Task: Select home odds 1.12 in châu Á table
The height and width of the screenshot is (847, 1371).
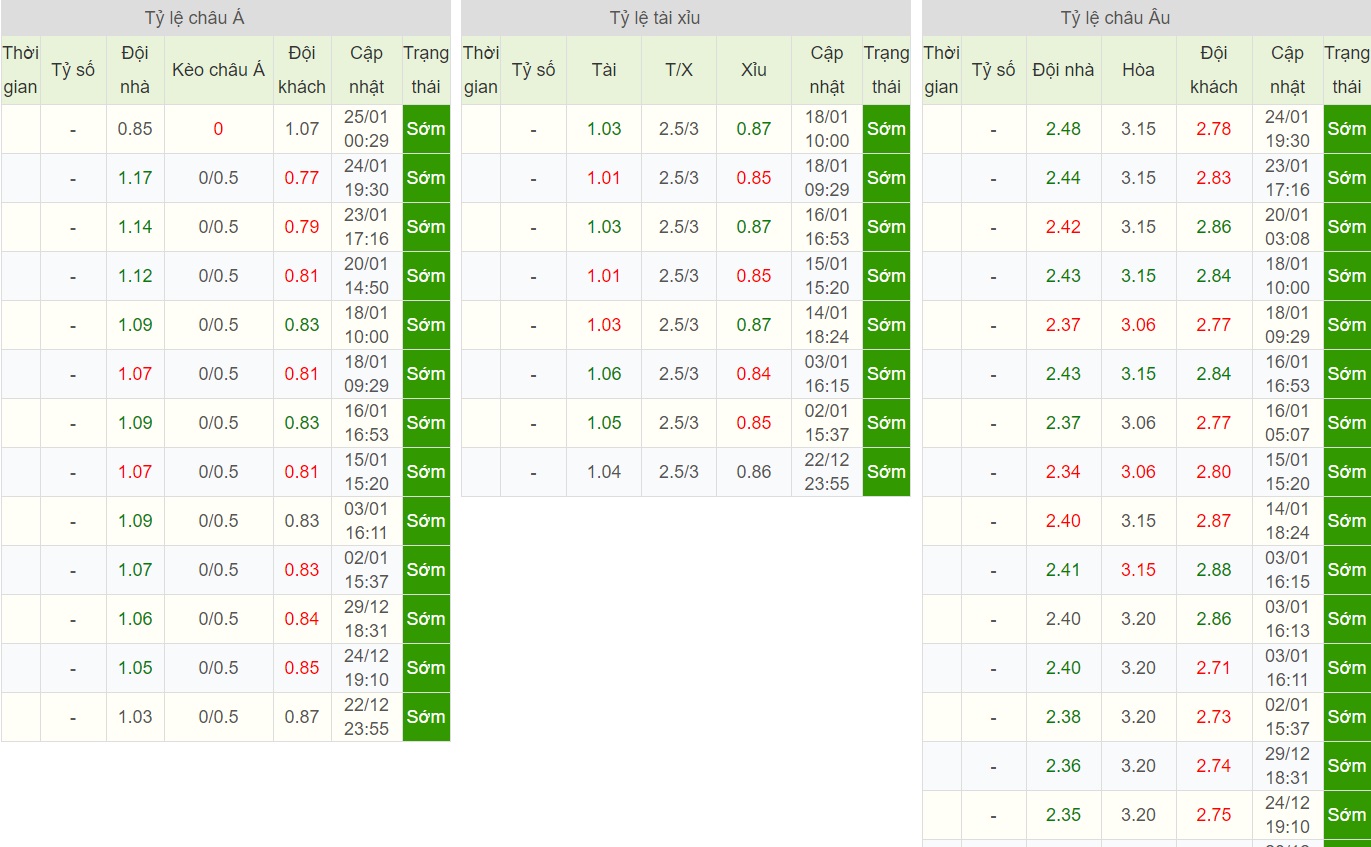Action: click(x=135, y=276)
